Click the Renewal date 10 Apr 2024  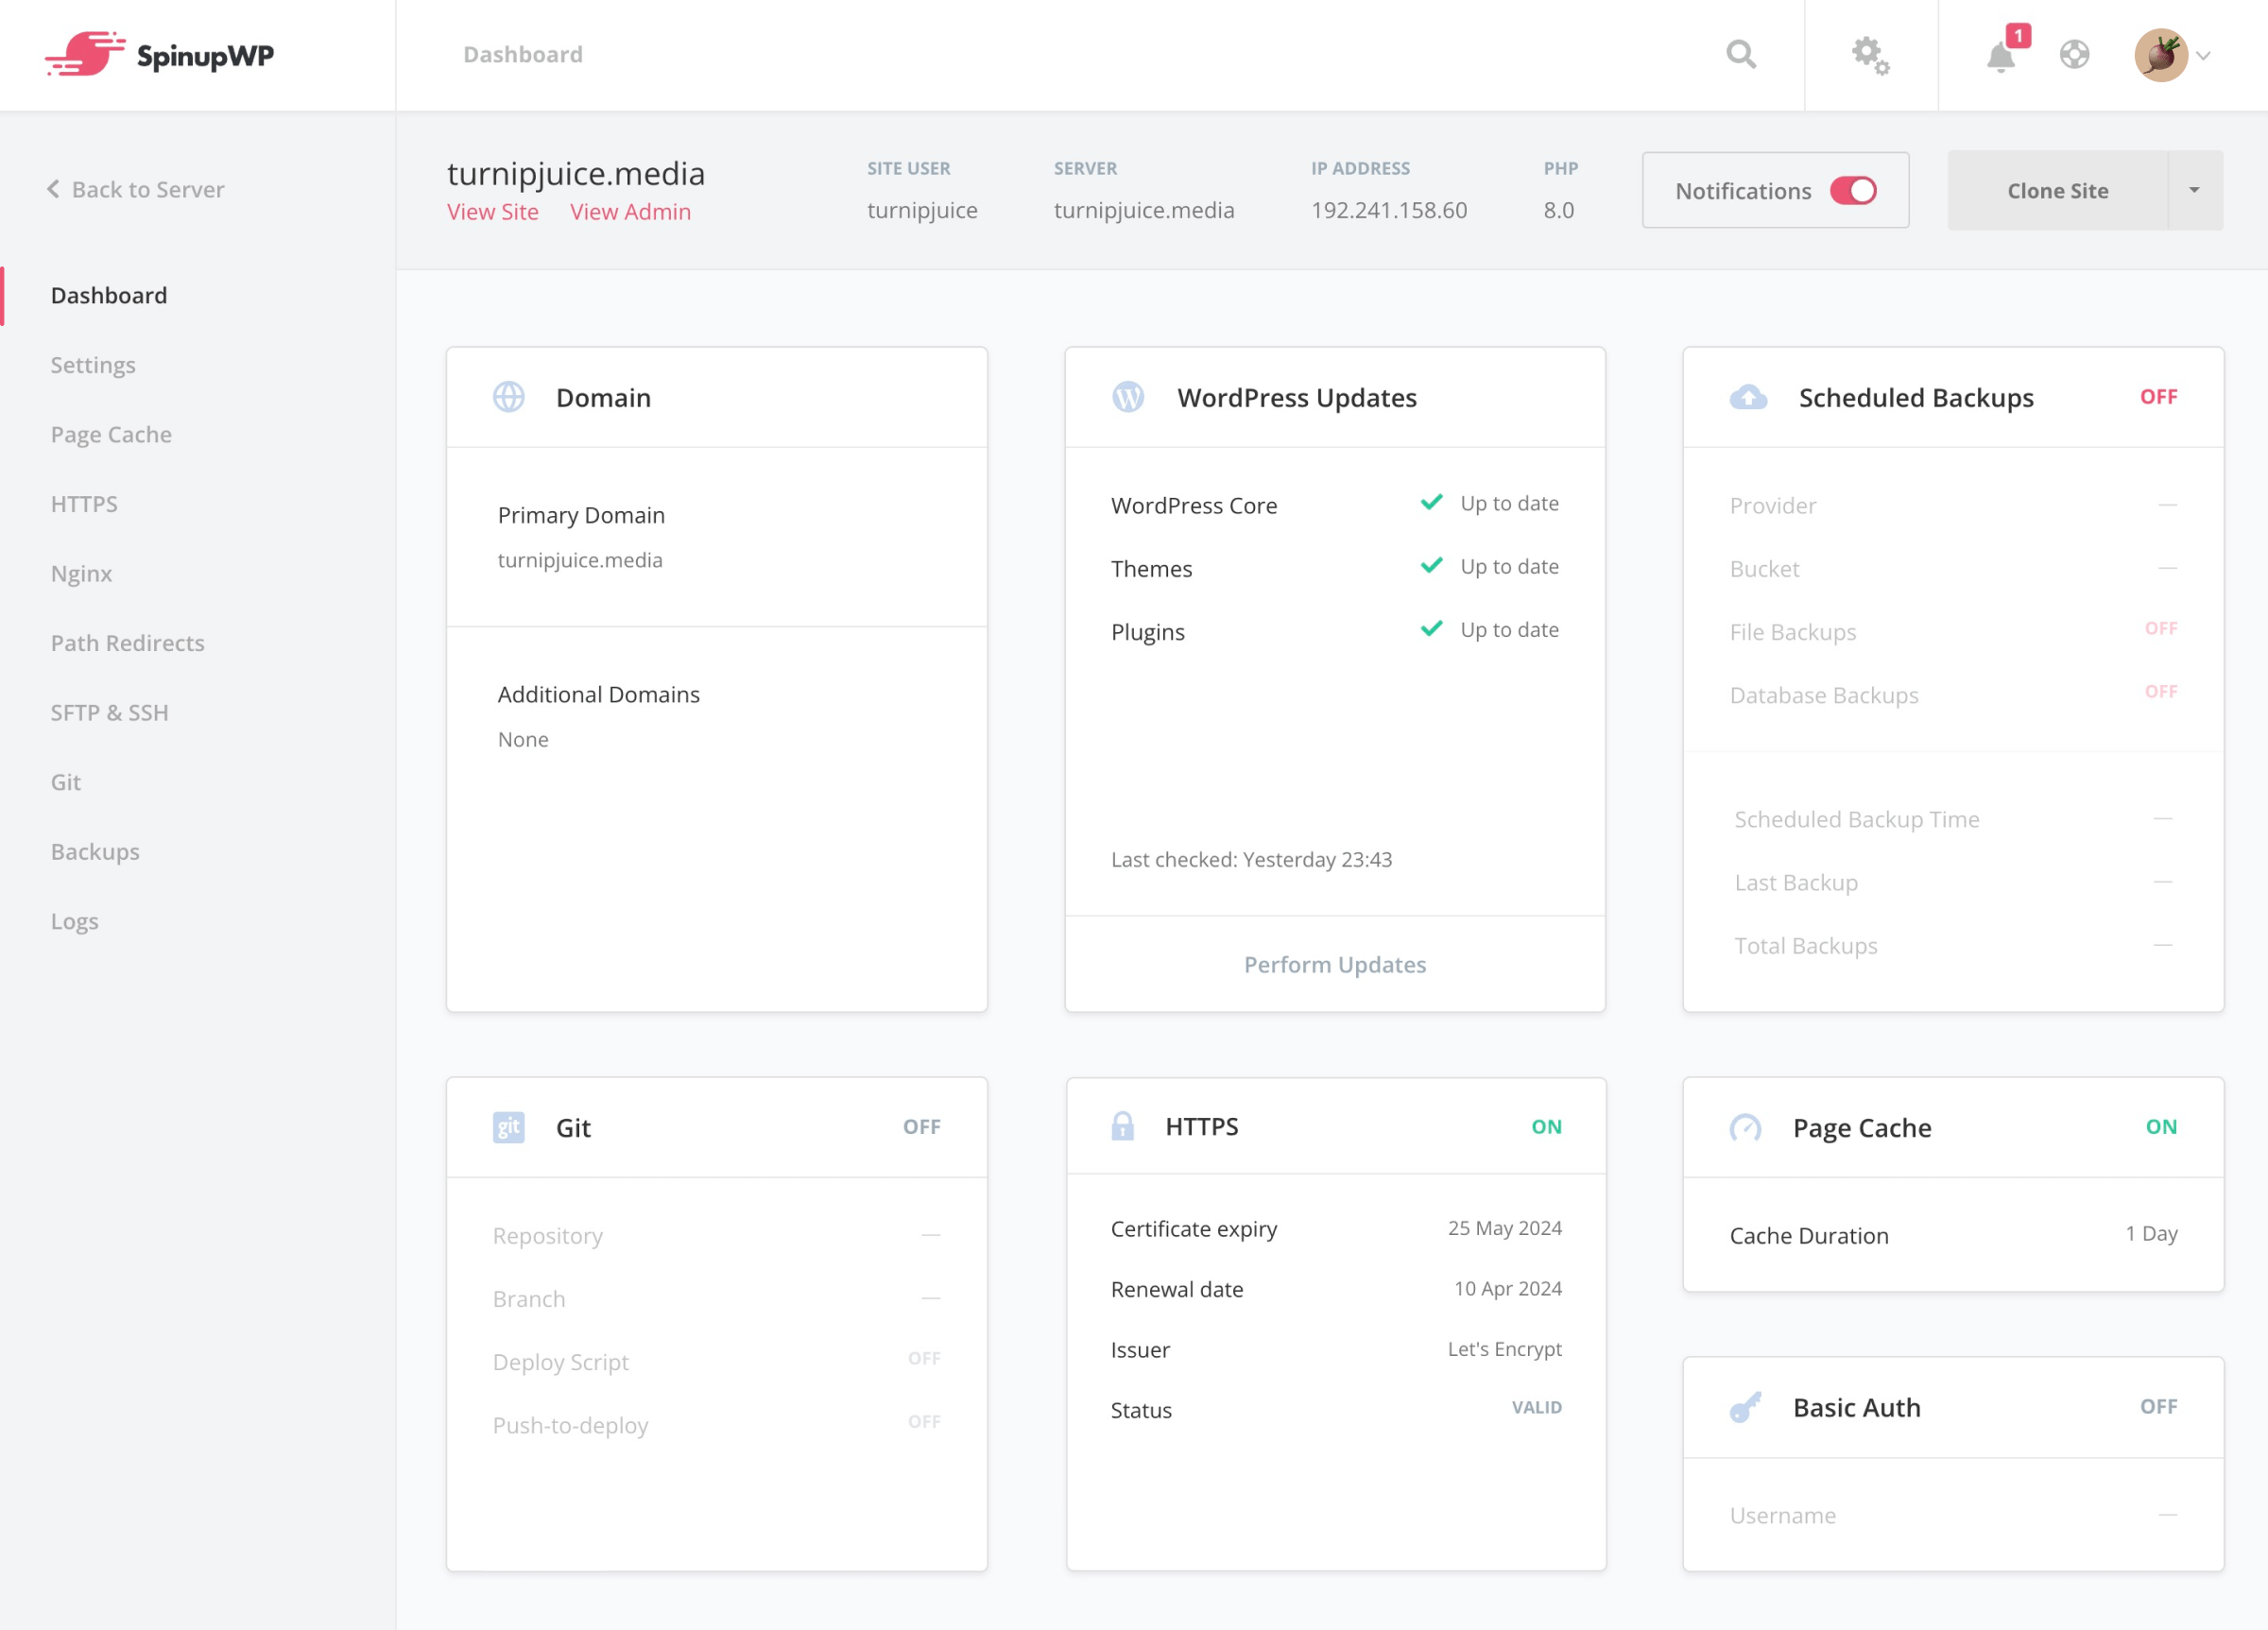[x=1508, y=1289]
